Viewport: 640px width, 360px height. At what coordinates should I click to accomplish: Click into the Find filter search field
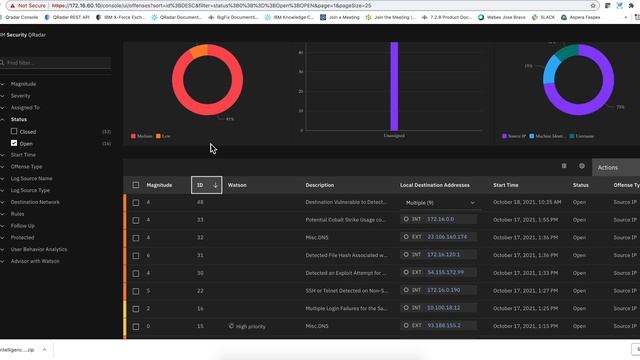coord(57,62)
